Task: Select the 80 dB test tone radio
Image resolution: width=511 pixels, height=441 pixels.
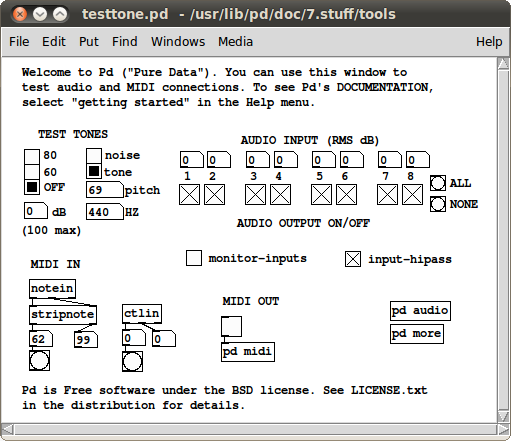Action: pos(32,156)
